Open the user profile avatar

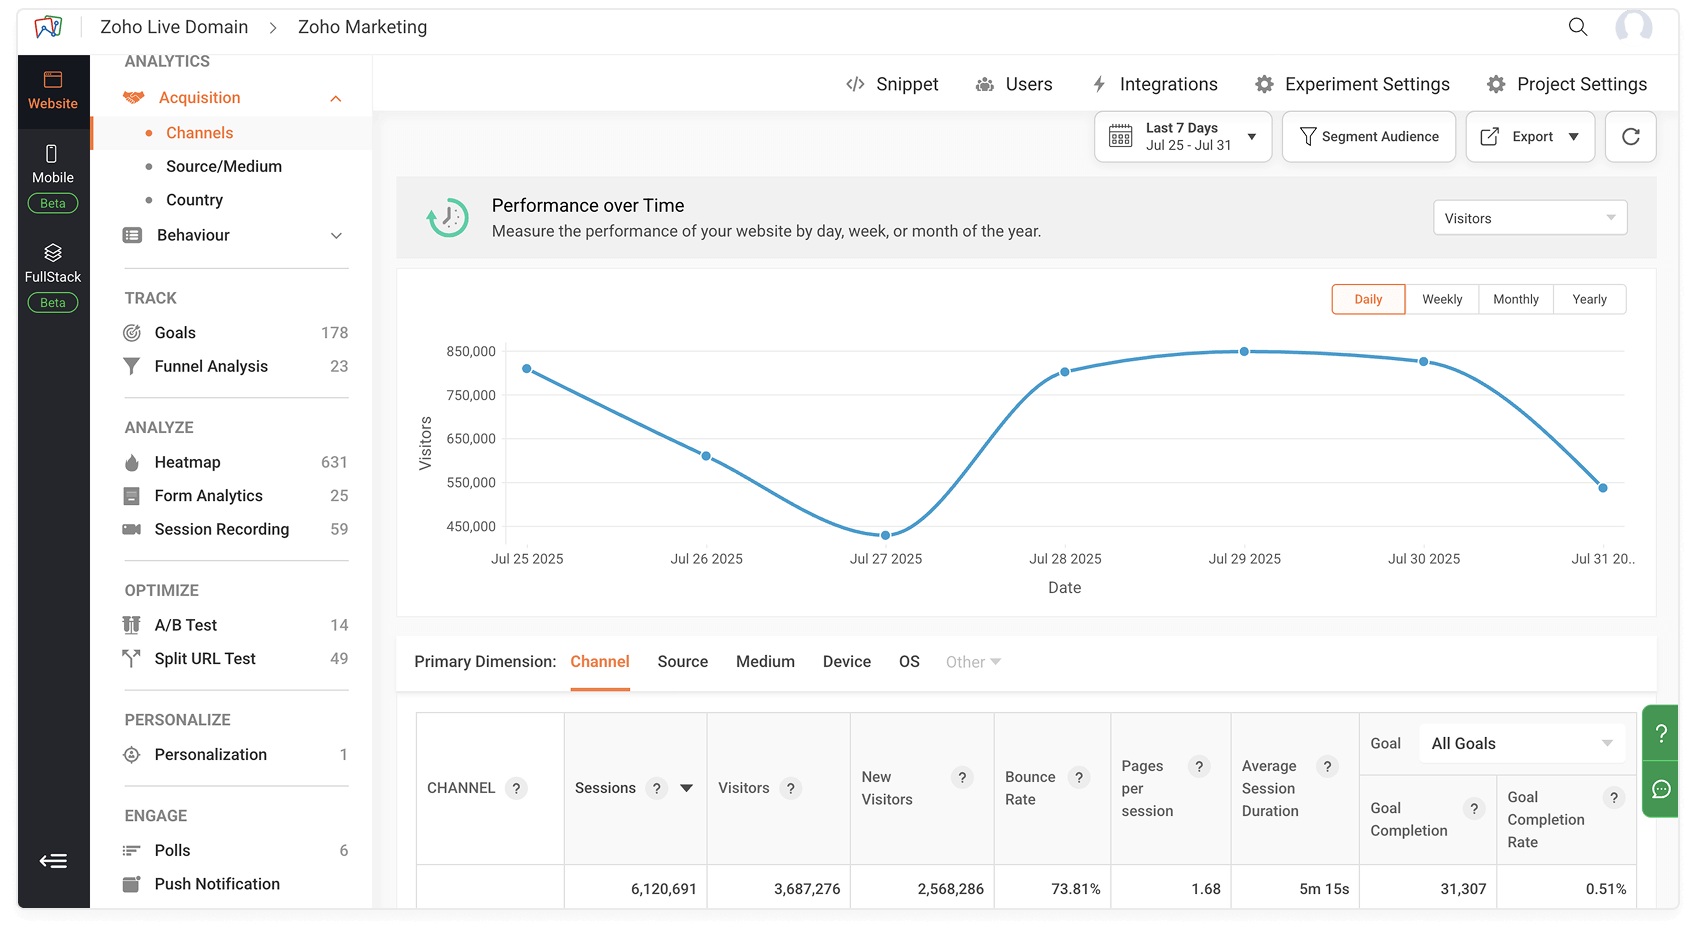point(1633,27)
